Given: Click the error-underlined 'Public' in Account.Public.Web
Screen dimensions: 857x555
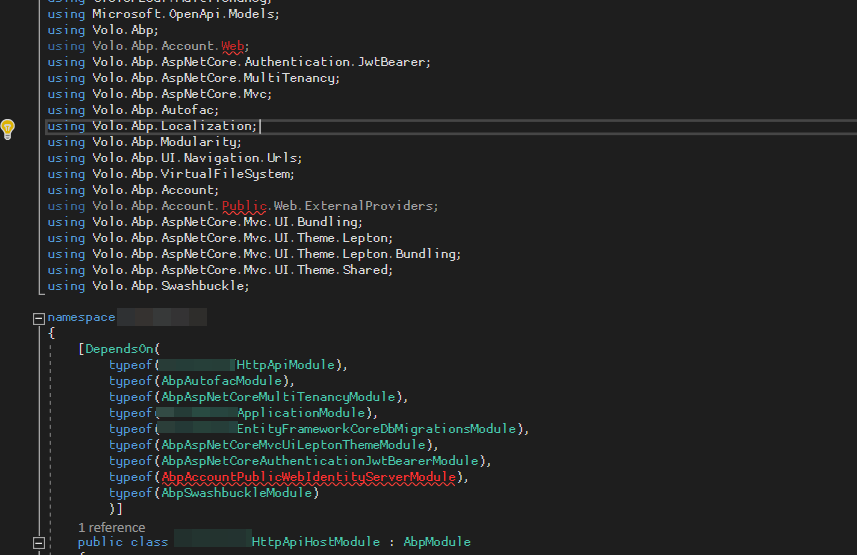Looking at the screenshot, I should [244, 206].
